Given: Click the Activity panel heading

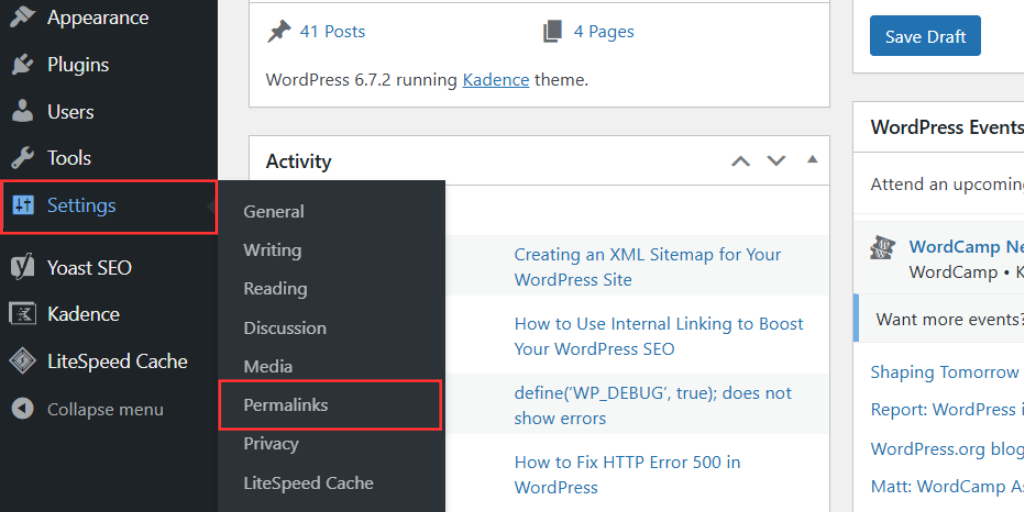Looking at the screenshot, I should point(298,161).
